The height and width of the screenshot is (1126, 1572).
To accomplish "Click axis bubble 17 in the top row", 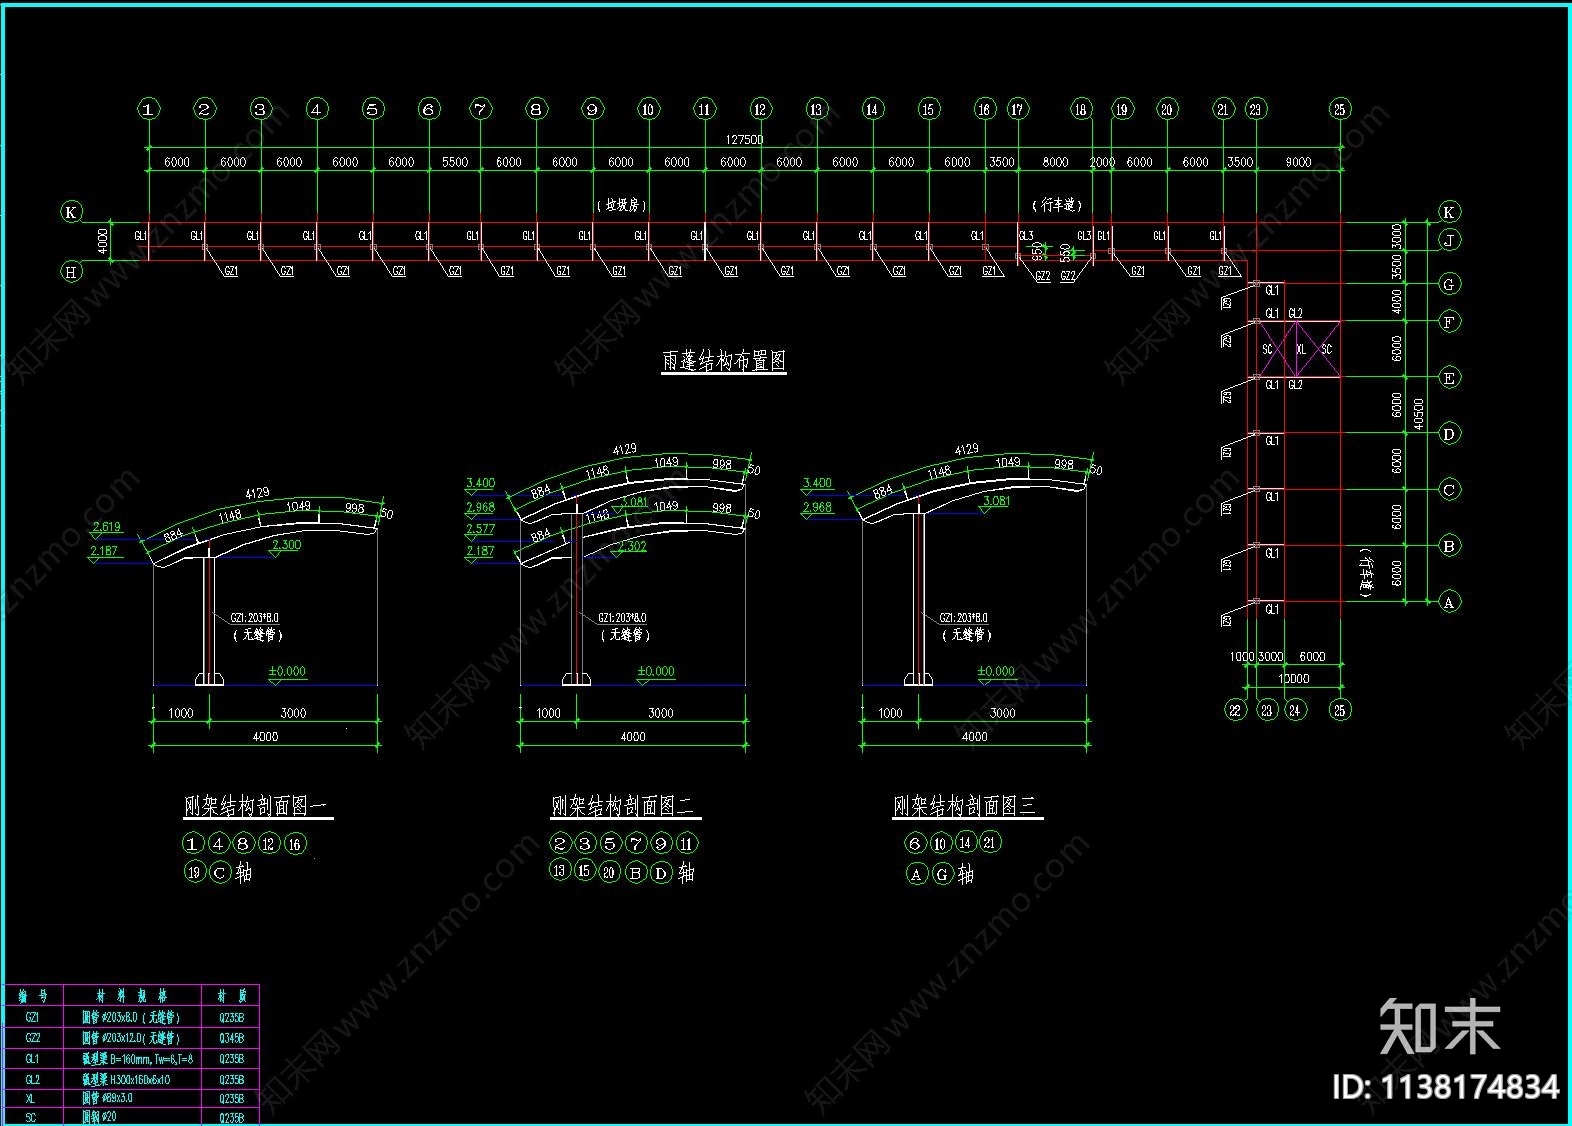I will click(1017, 109).
